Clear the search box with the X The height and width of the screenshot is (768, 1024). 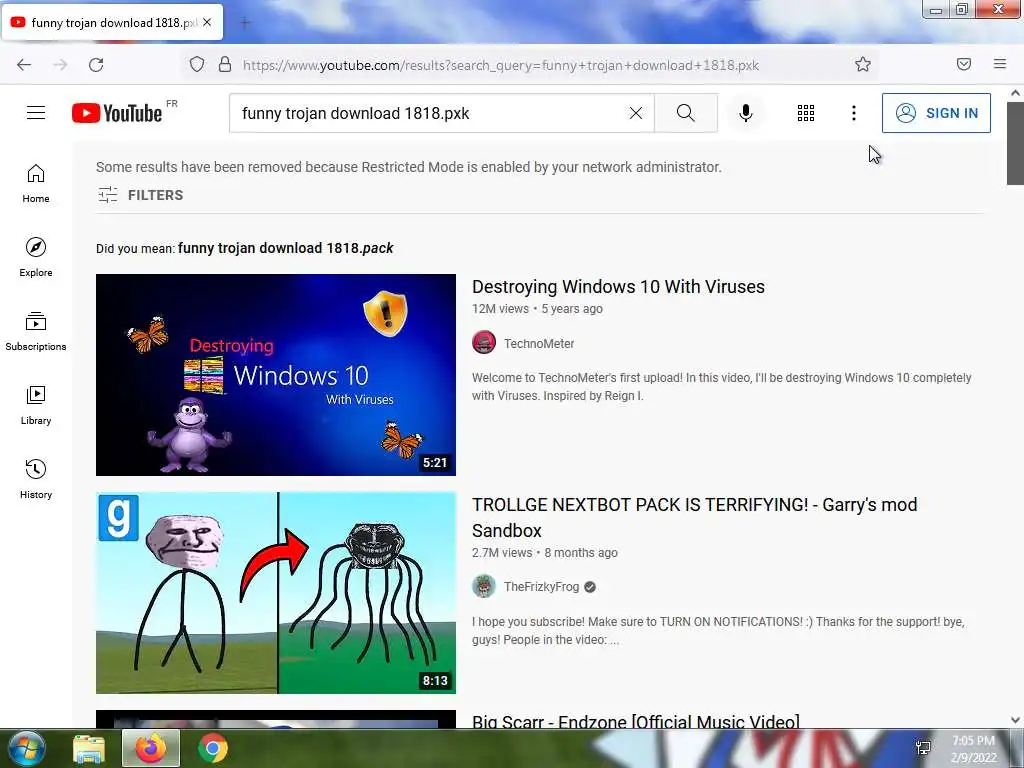coord(635,113)
